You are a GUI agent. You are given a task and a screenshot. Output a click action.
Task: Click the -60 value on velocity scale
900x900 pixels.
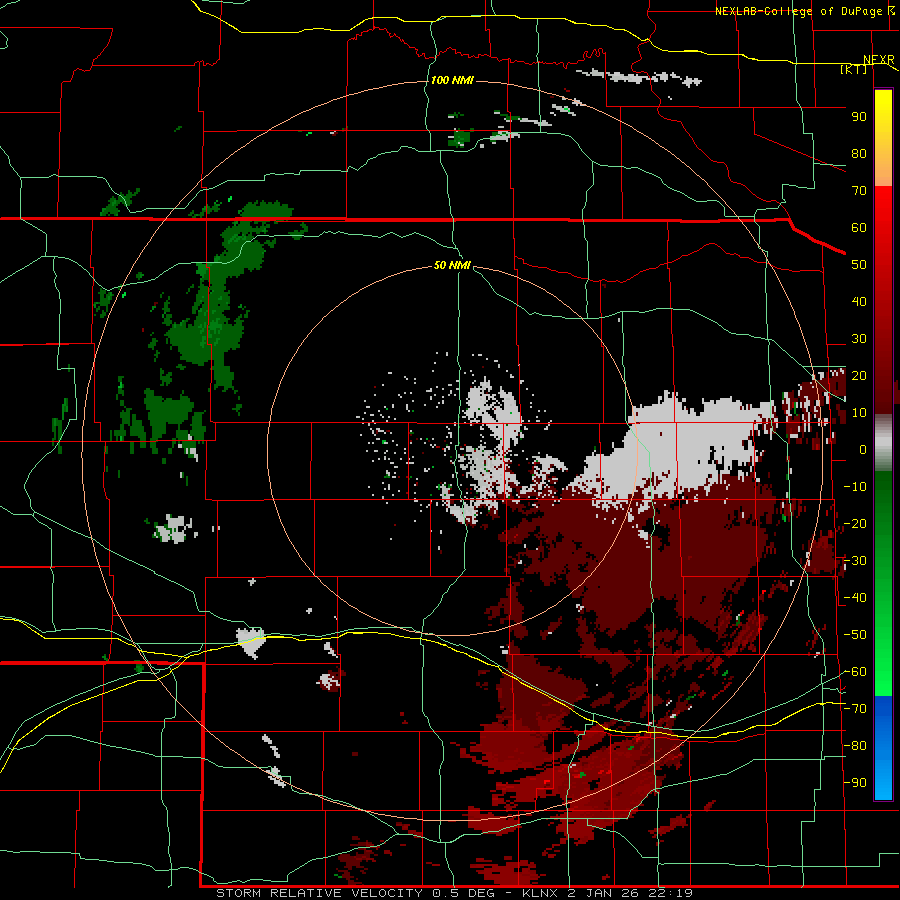point(855,672)
